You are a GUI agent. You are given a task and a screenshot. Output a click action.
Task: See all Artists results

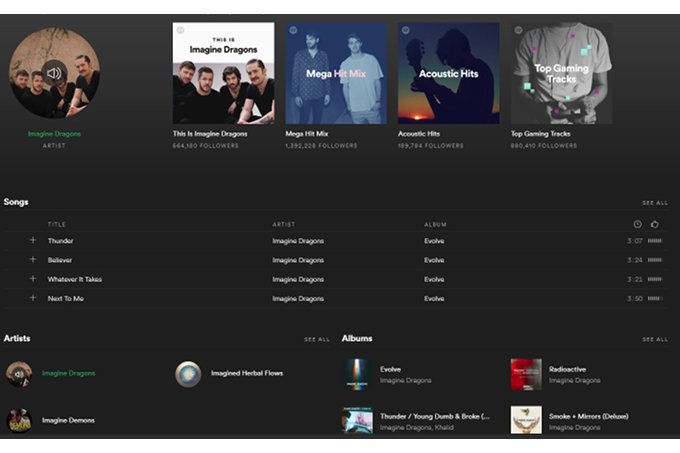click(x=317, y=339)
